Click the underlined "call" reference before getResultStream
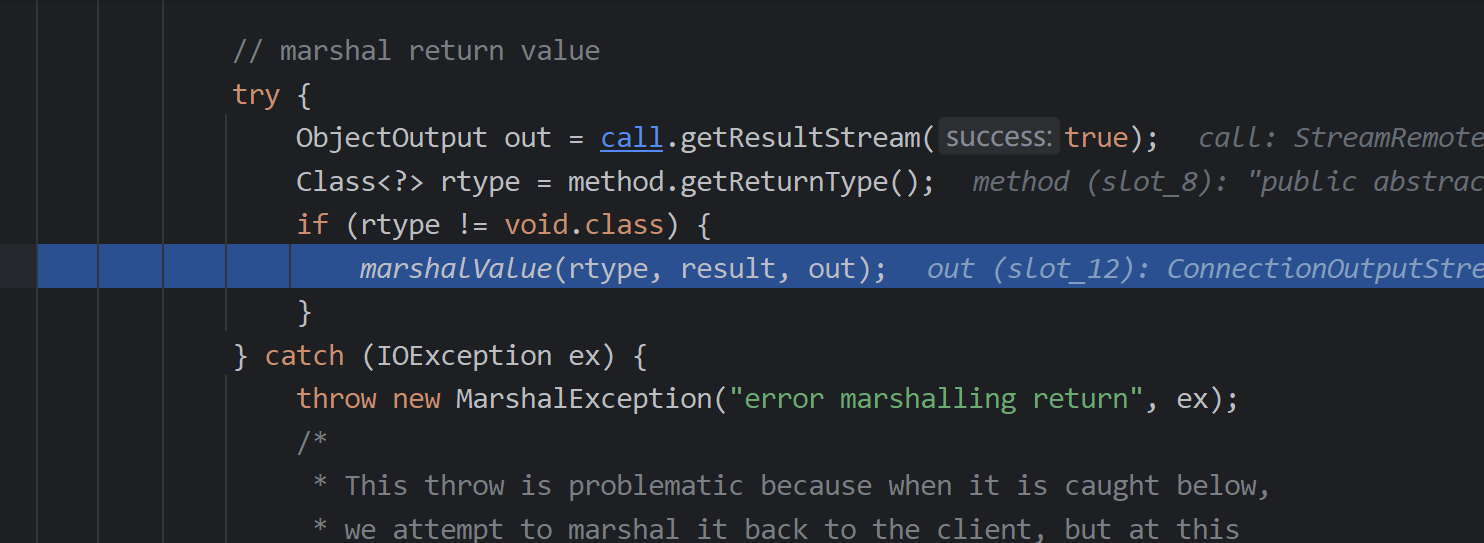This screenshot has width=1484, height=543. (x=631, y=138)
